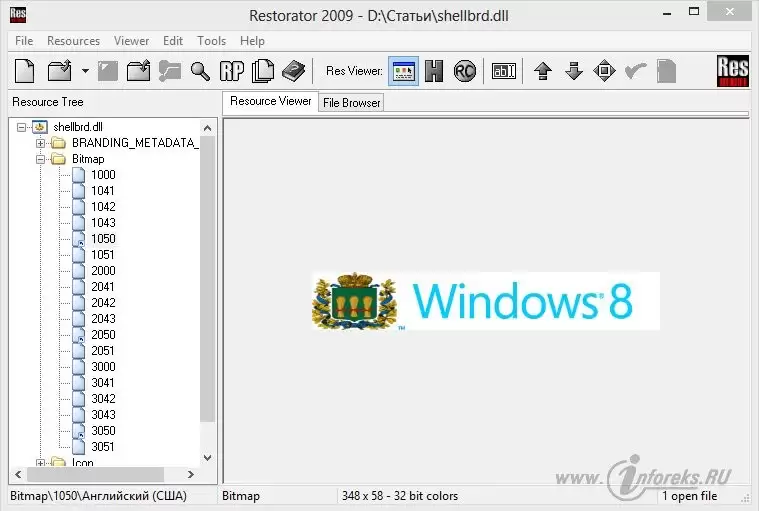This screenshot has width=759, height=511.
Task: Switch to RC script view mode
Action: coord(464,71)
